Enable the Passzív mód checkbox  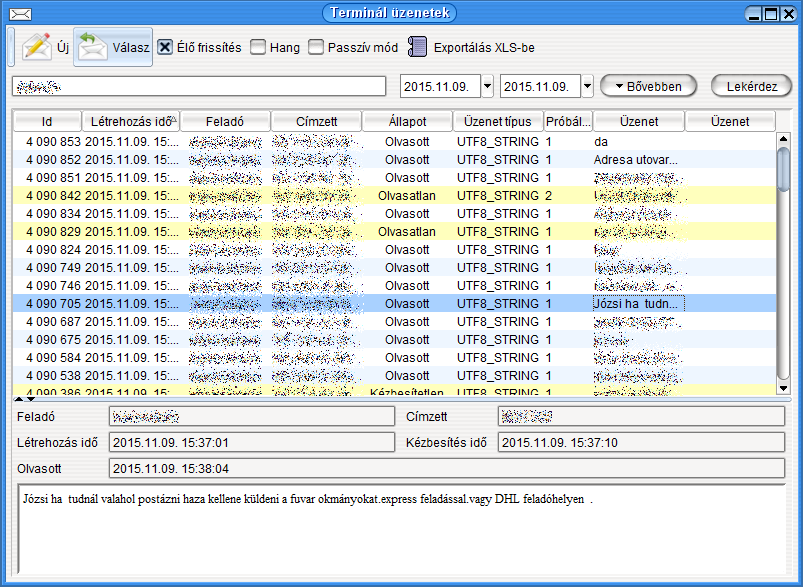pos(316,47)
